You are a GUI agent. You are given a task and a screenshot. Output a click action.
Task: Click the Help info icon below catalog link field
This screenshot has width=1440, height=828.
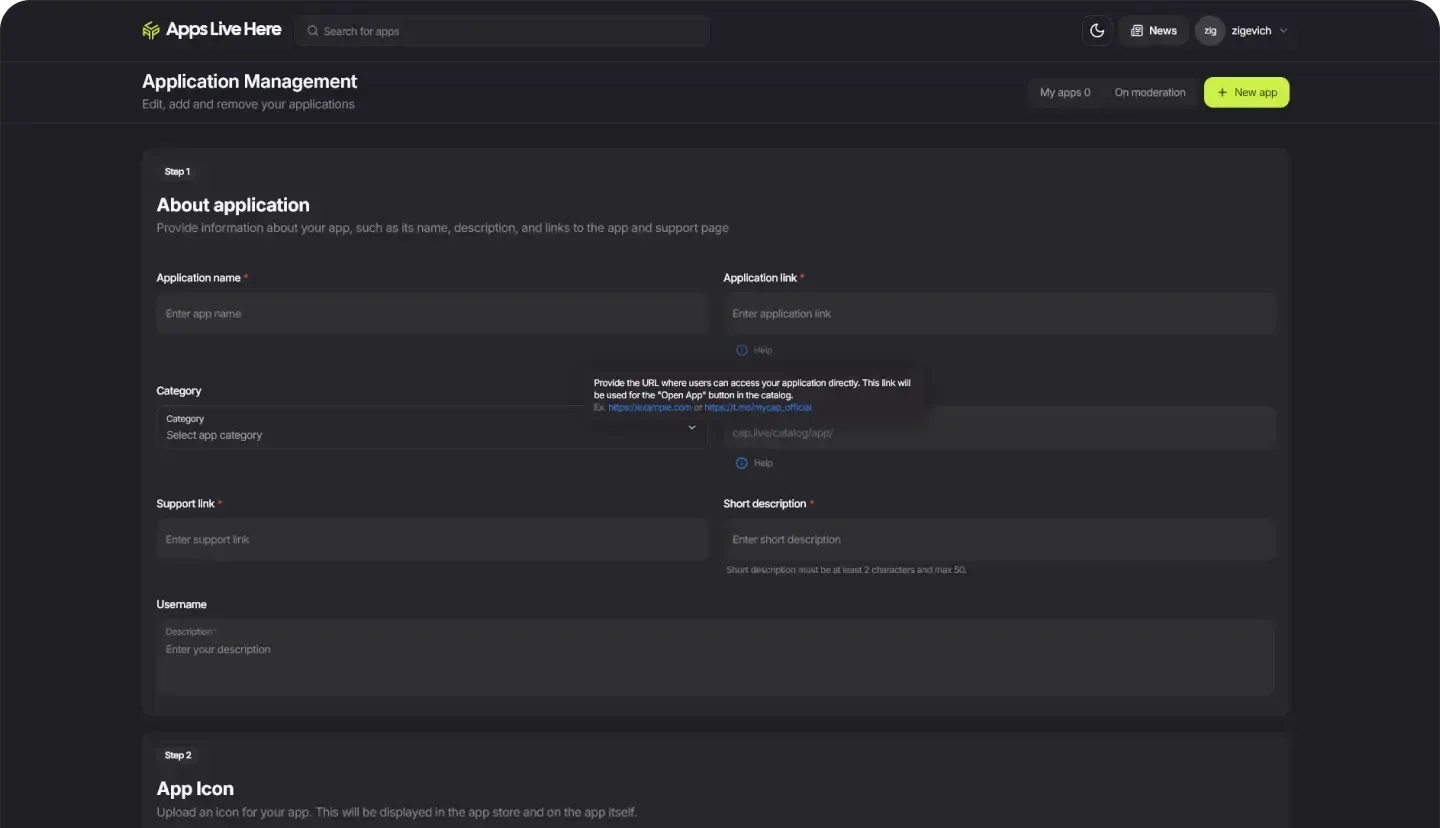(x=742, y=464)
